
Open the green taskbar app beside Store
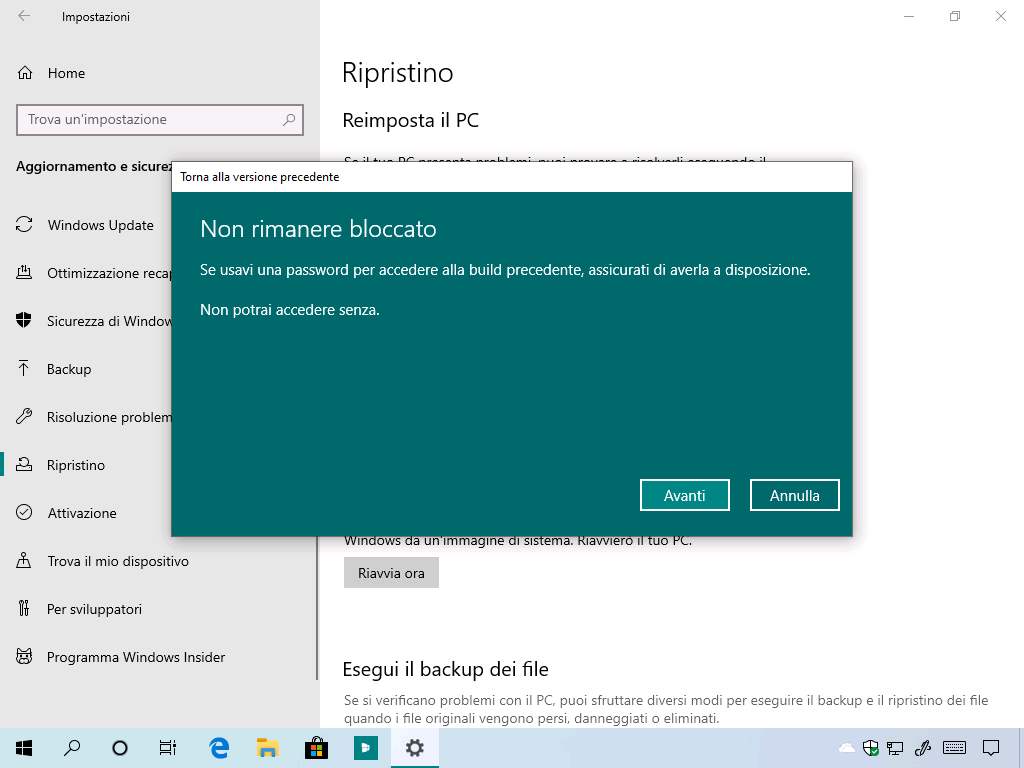[x=366, y=748]
